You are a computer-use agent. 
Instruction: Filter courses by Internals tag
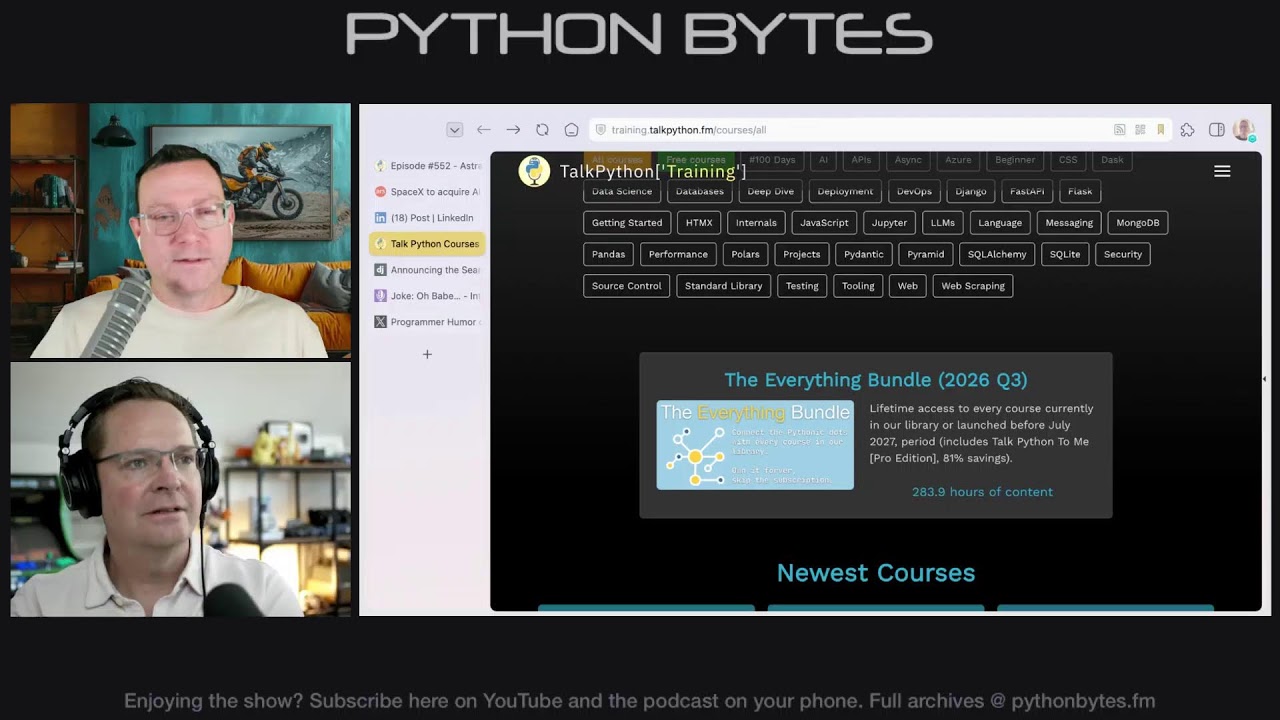[756, 223]
